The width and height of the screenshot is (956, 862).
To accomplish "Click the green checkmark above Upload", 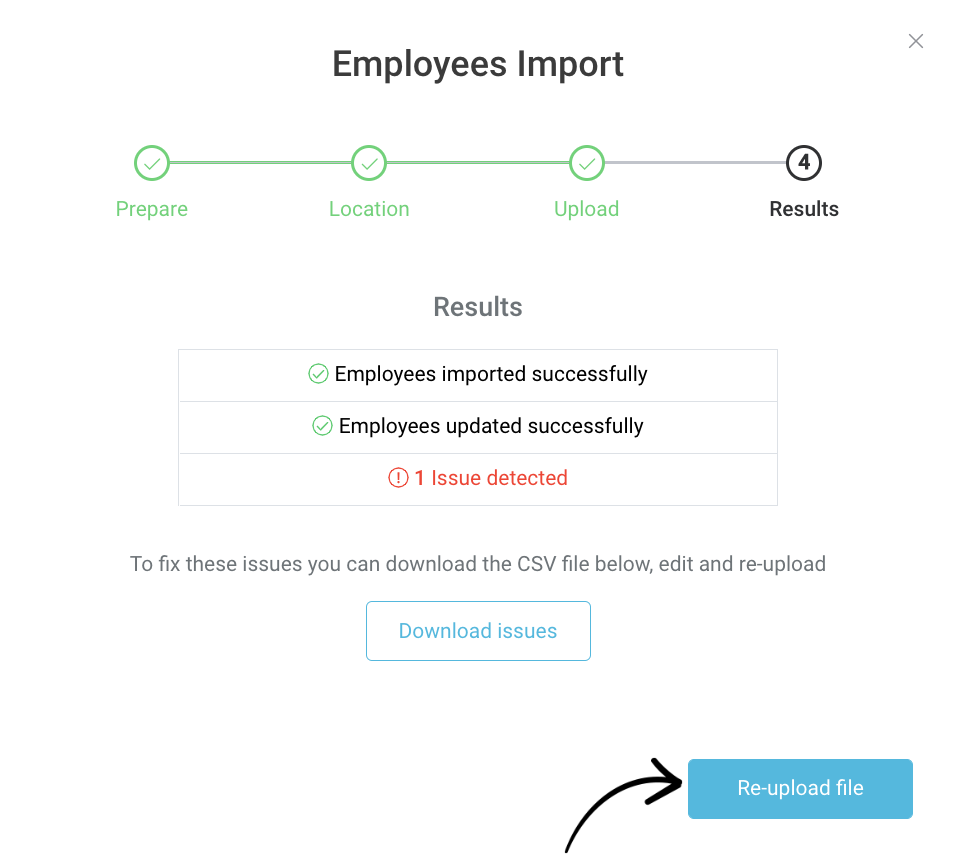I will [587, 163].
